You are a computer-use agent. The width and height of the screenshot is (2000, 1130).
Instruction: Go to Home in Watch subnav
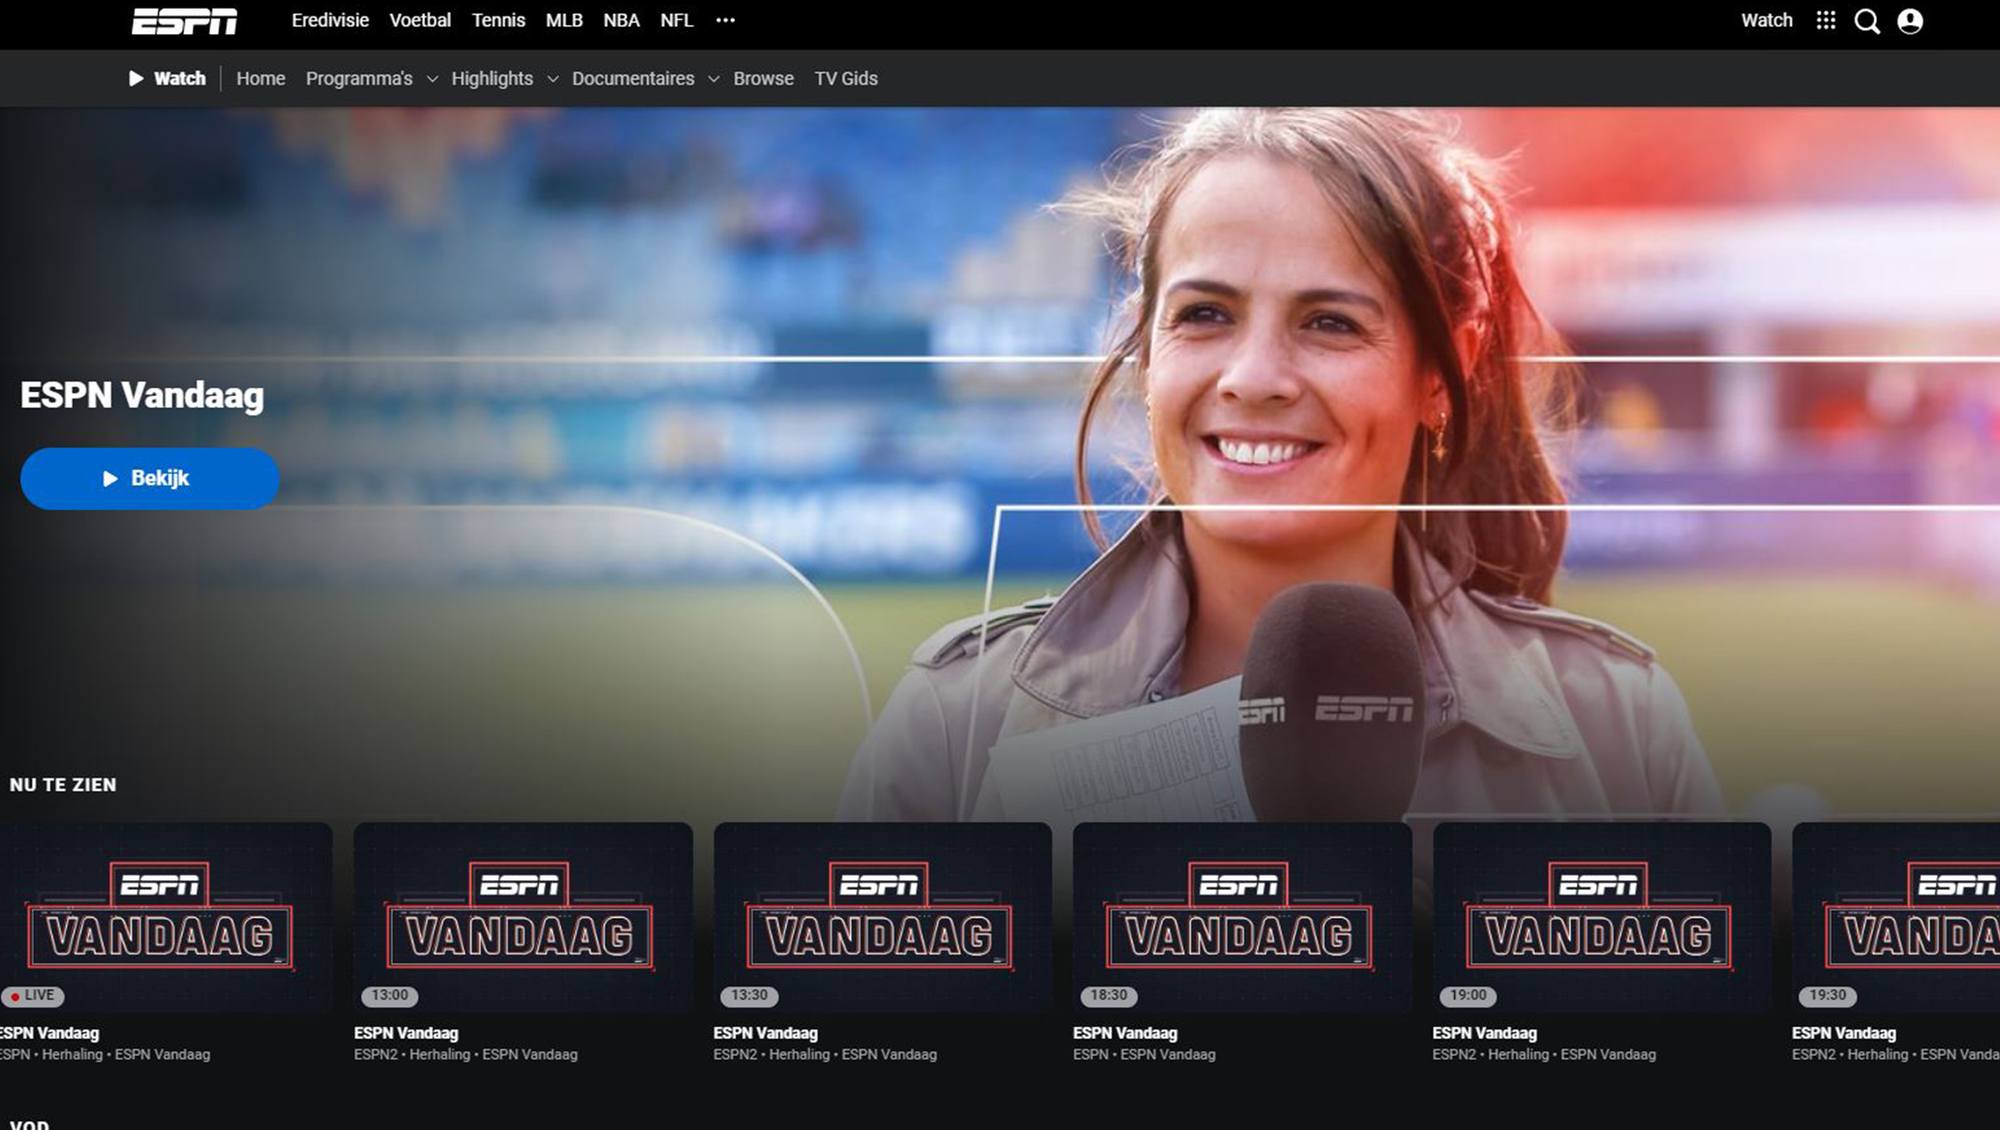click(261, 78)
